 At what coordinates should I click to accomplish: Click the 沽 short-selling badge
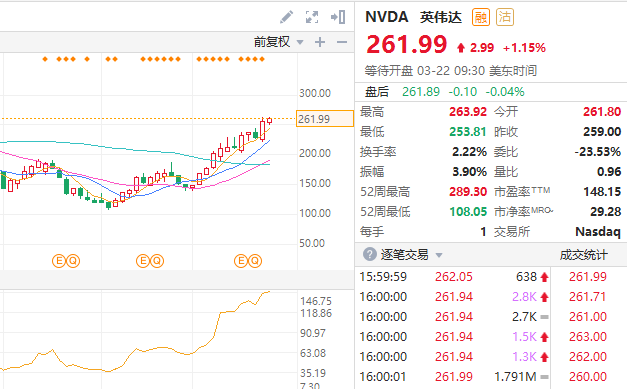[505, 17]
